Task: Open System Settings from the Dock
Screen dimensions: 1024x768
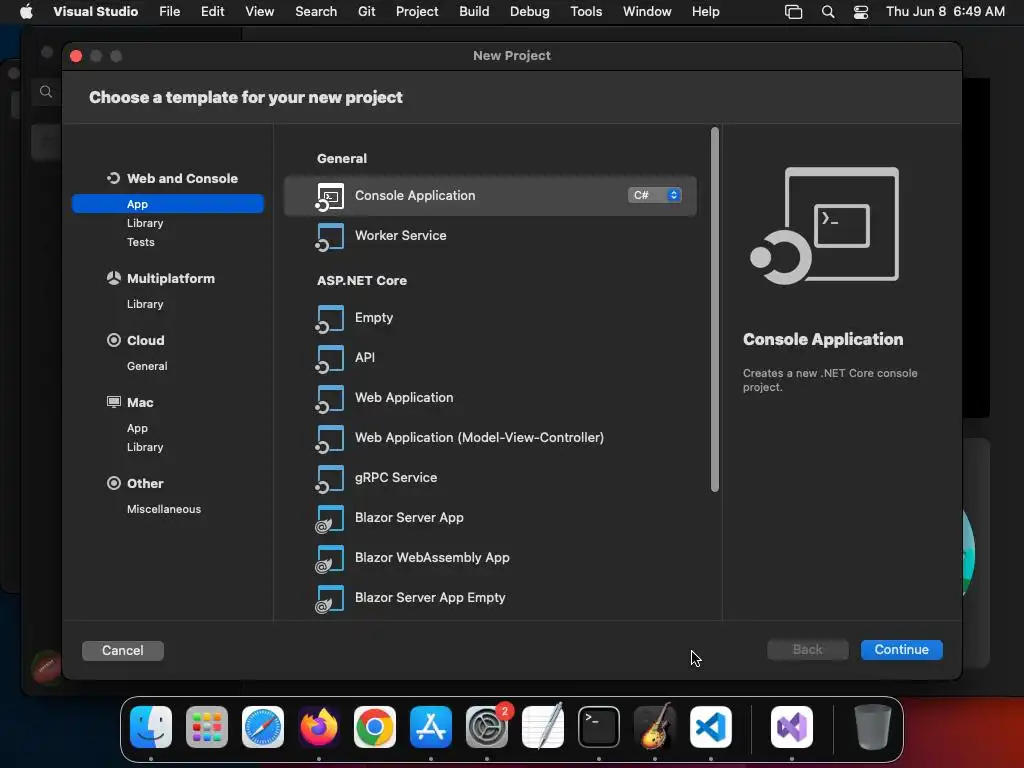Action: pos(487,727)
